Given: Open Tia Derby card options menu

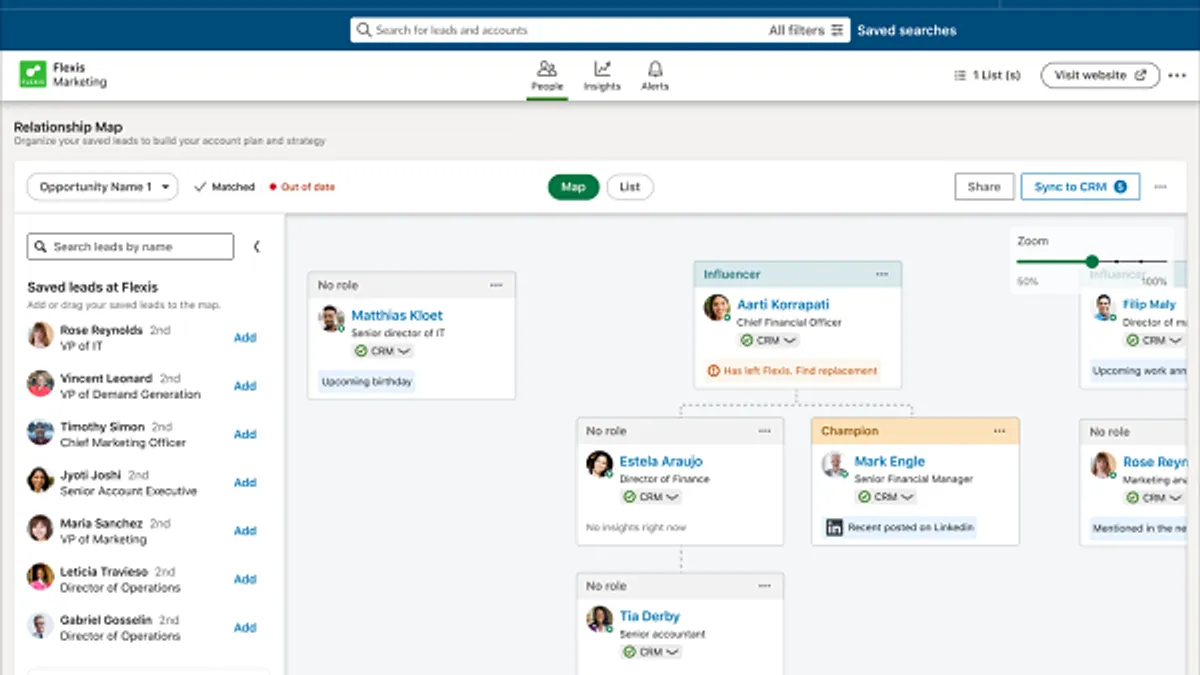Looking at the screenshot, I should [765, 586].
